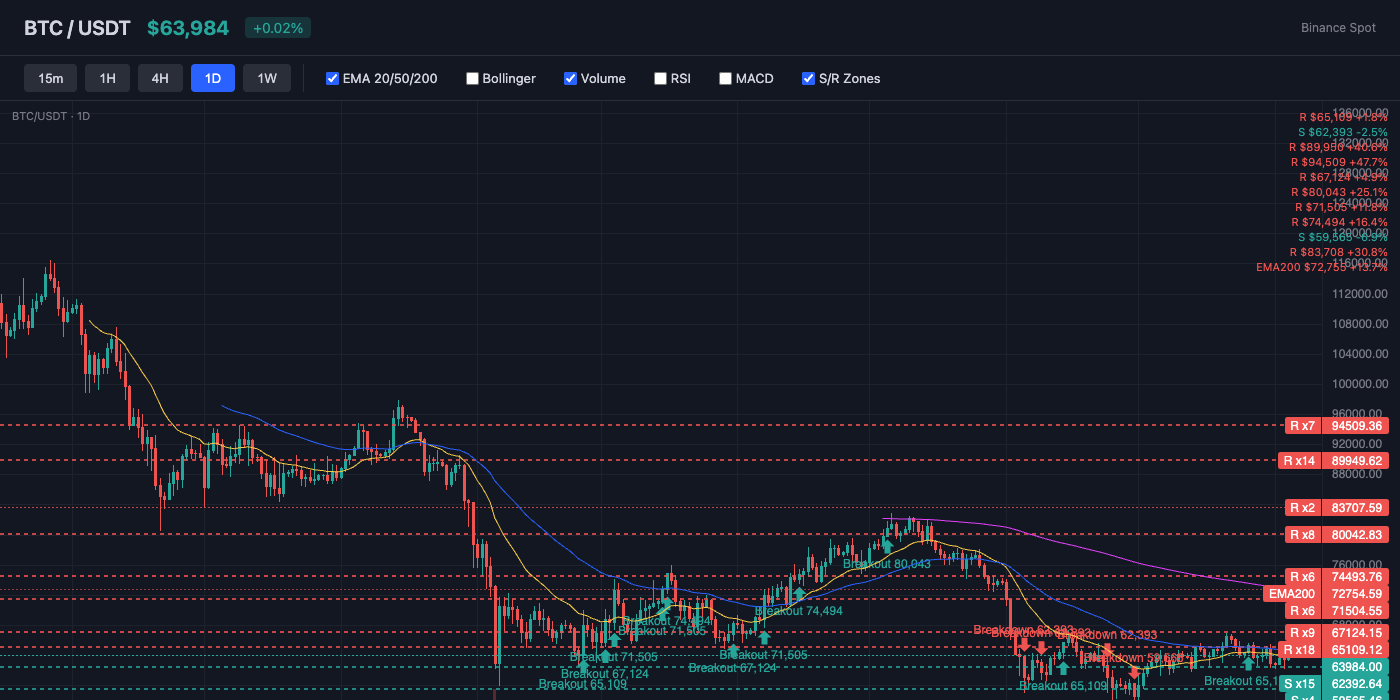The image size is (1400, 700).
Task: Click the 89949.62 price label
Action: 1357,461
